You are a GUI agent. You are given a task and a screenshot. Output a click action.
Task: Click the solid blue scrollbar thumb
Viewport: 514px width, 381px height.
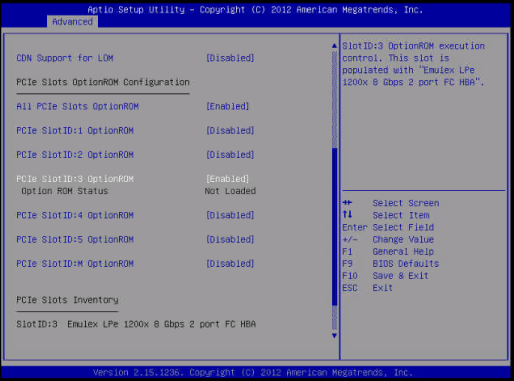pos(334,227)
